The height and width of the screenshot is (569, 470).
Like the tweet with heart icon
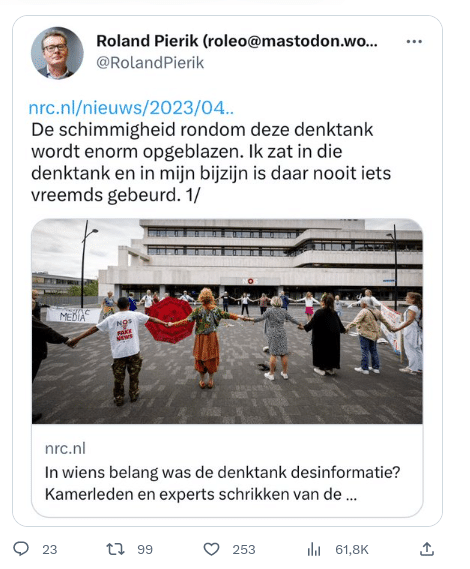click(x=211, y=549)
